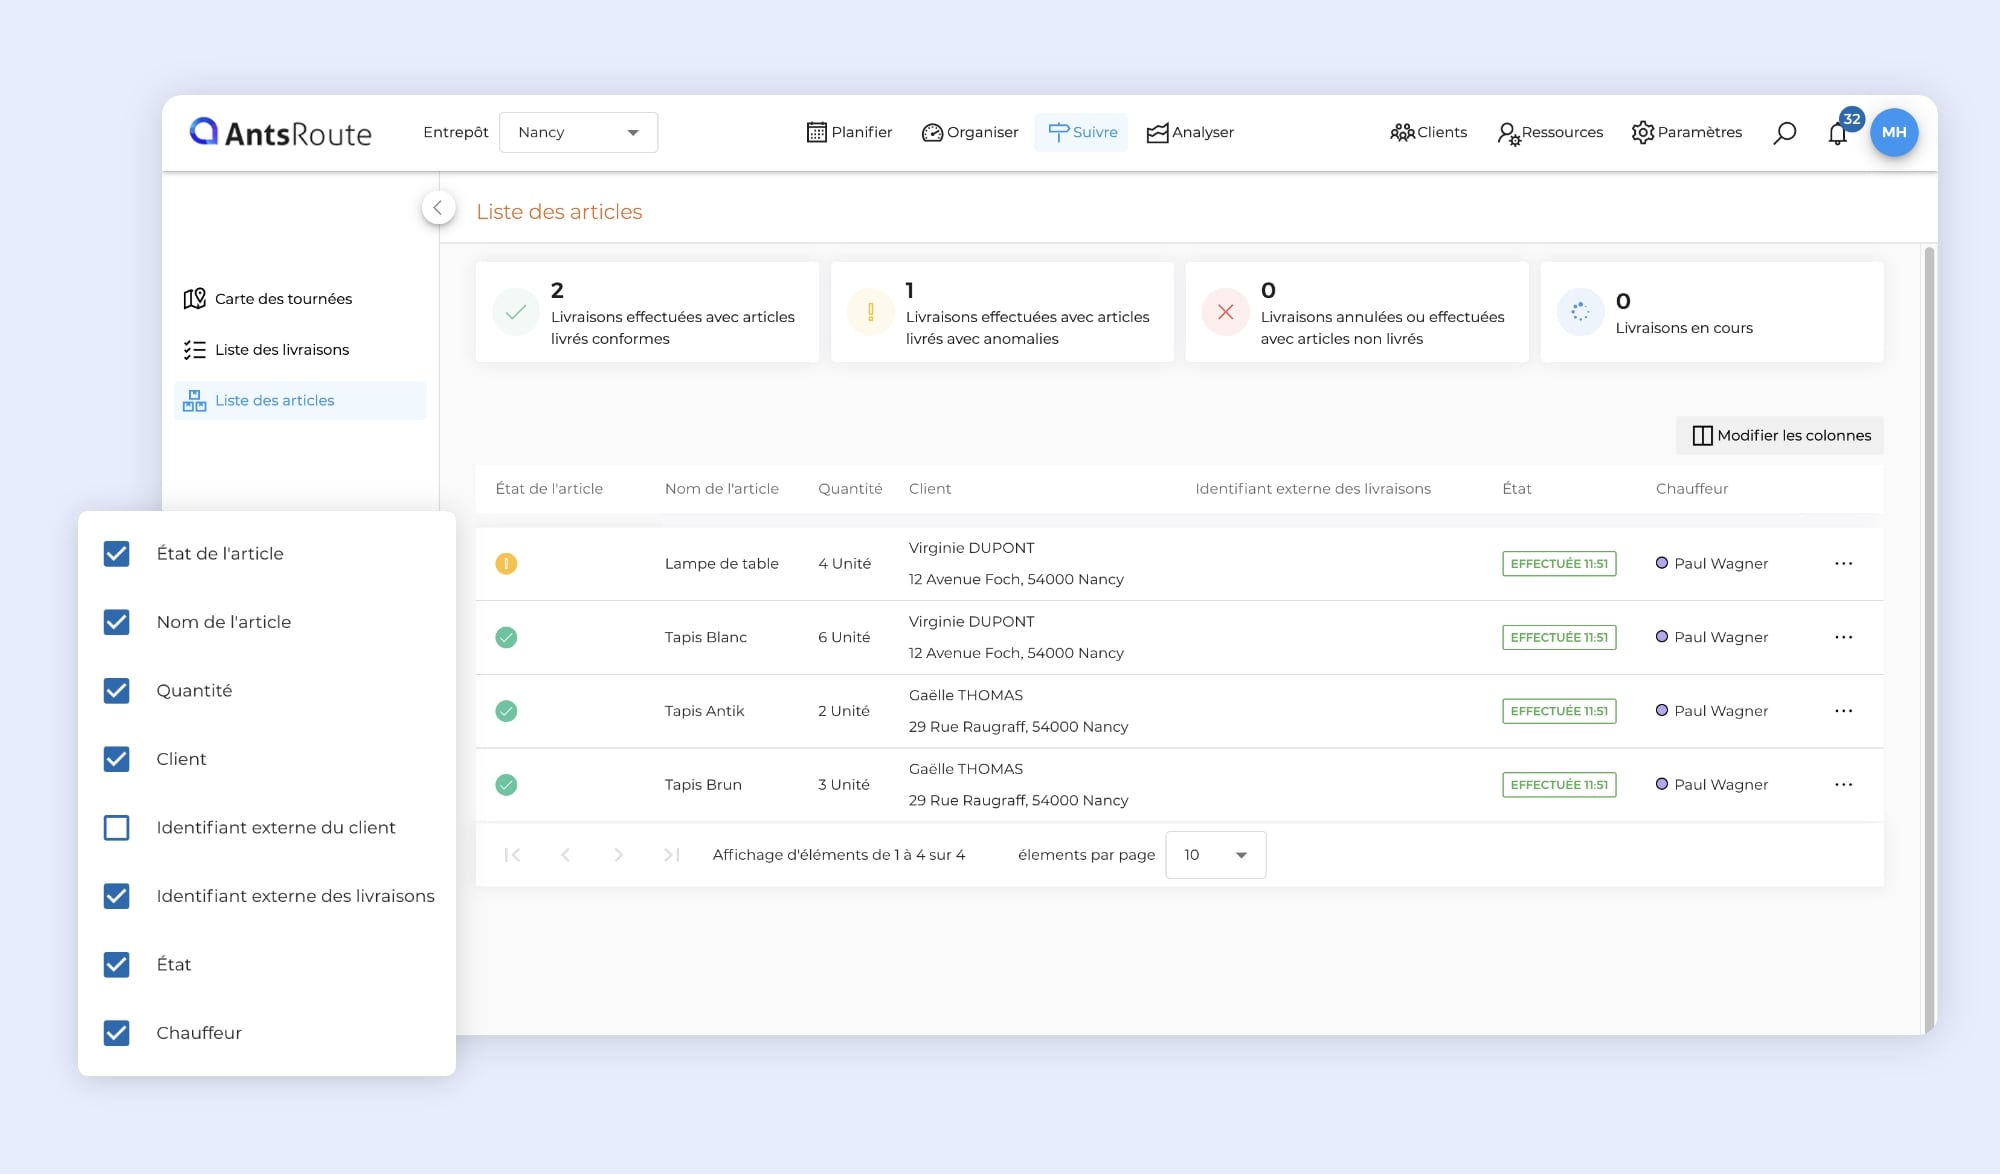Image resolution: width=2000 pixels, height=1175 pixels.
Task: Enable Identifiant externe du client column
Action: point(117,828)
